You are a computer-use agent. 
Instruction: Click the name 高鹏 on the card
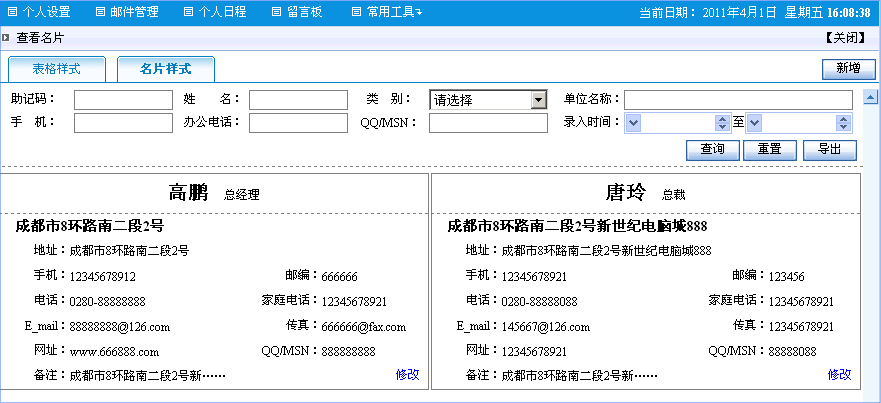tap(188, 193)
